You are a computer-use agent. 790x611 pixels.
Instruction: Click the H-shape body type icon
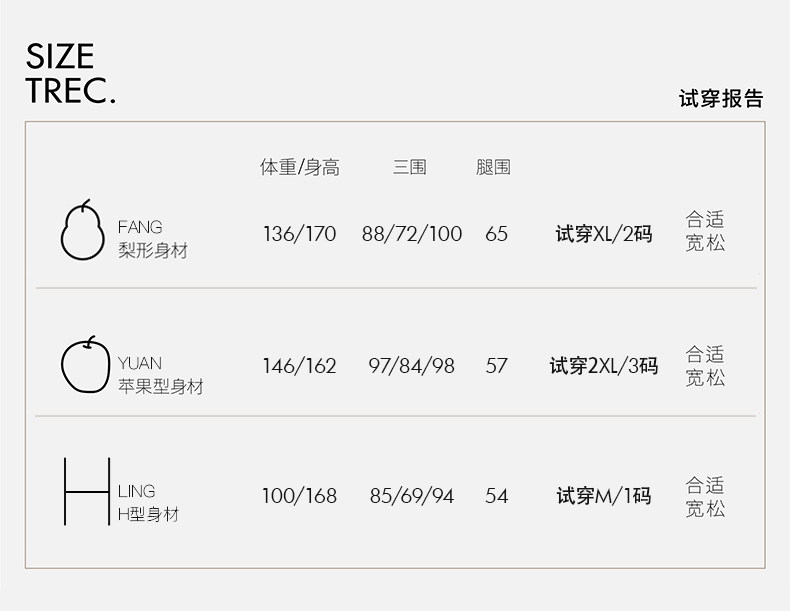[x=86, y=492]
